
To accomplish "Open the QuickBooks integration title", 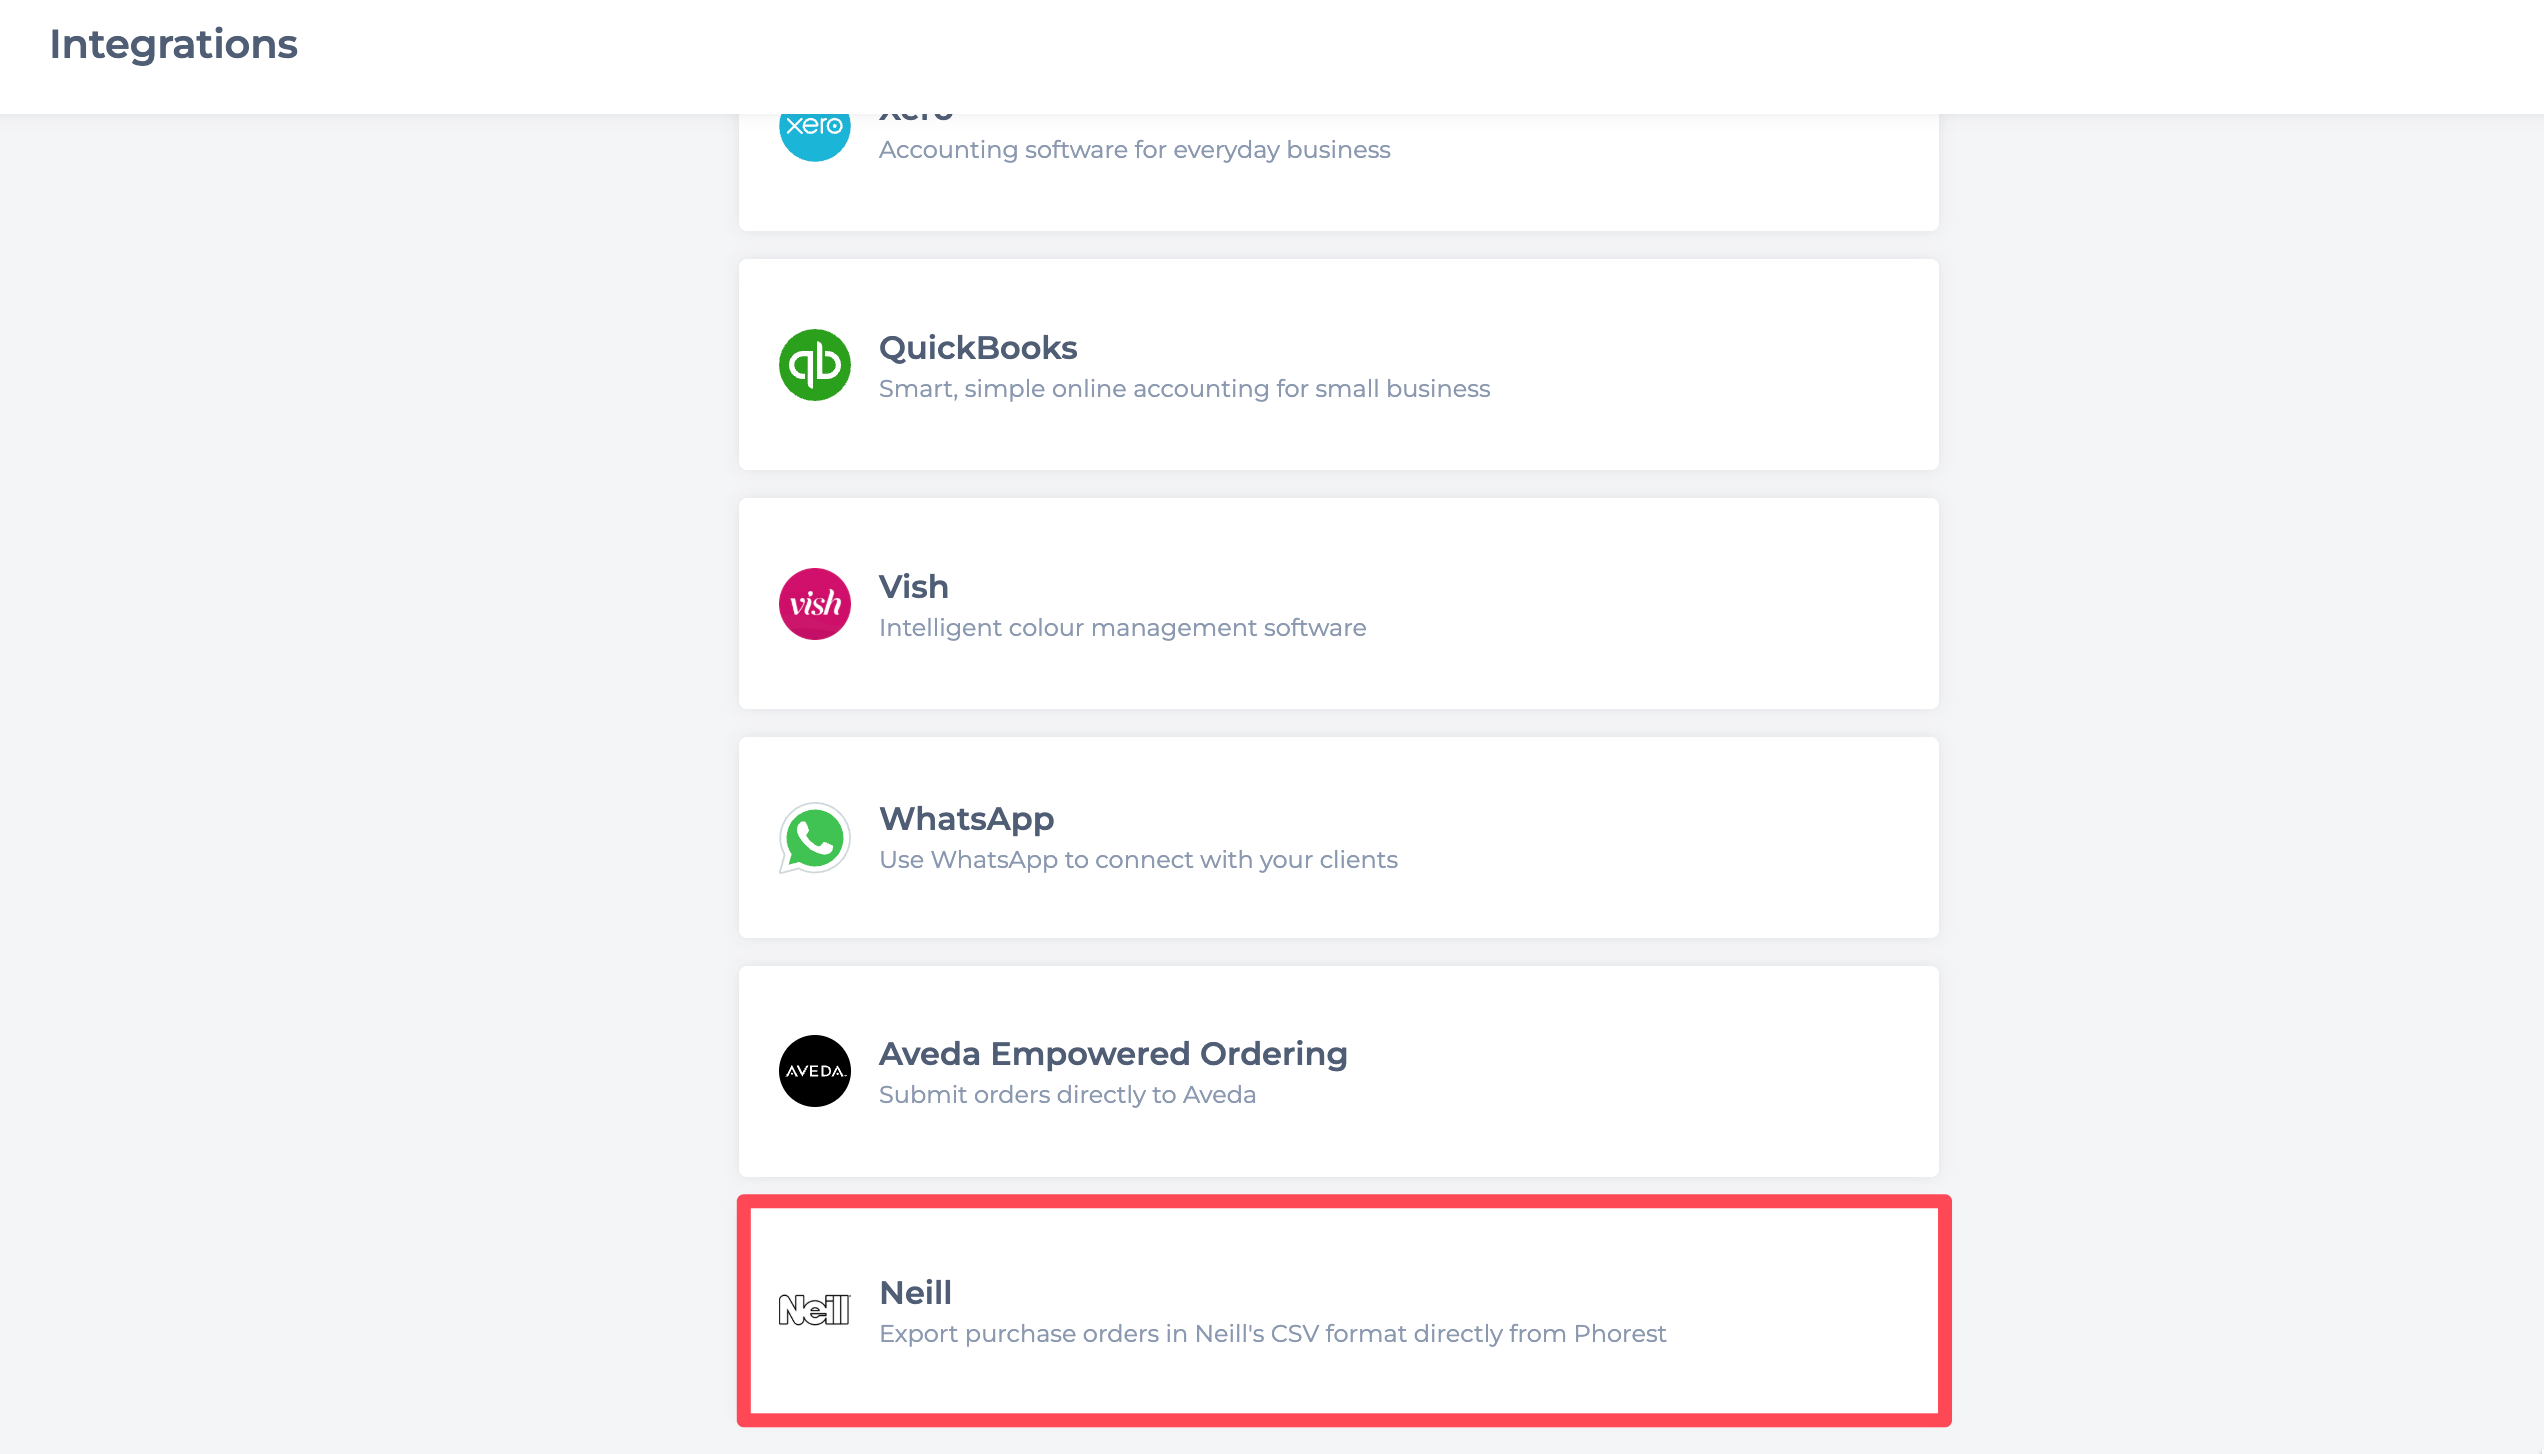I will click(978, 348).
